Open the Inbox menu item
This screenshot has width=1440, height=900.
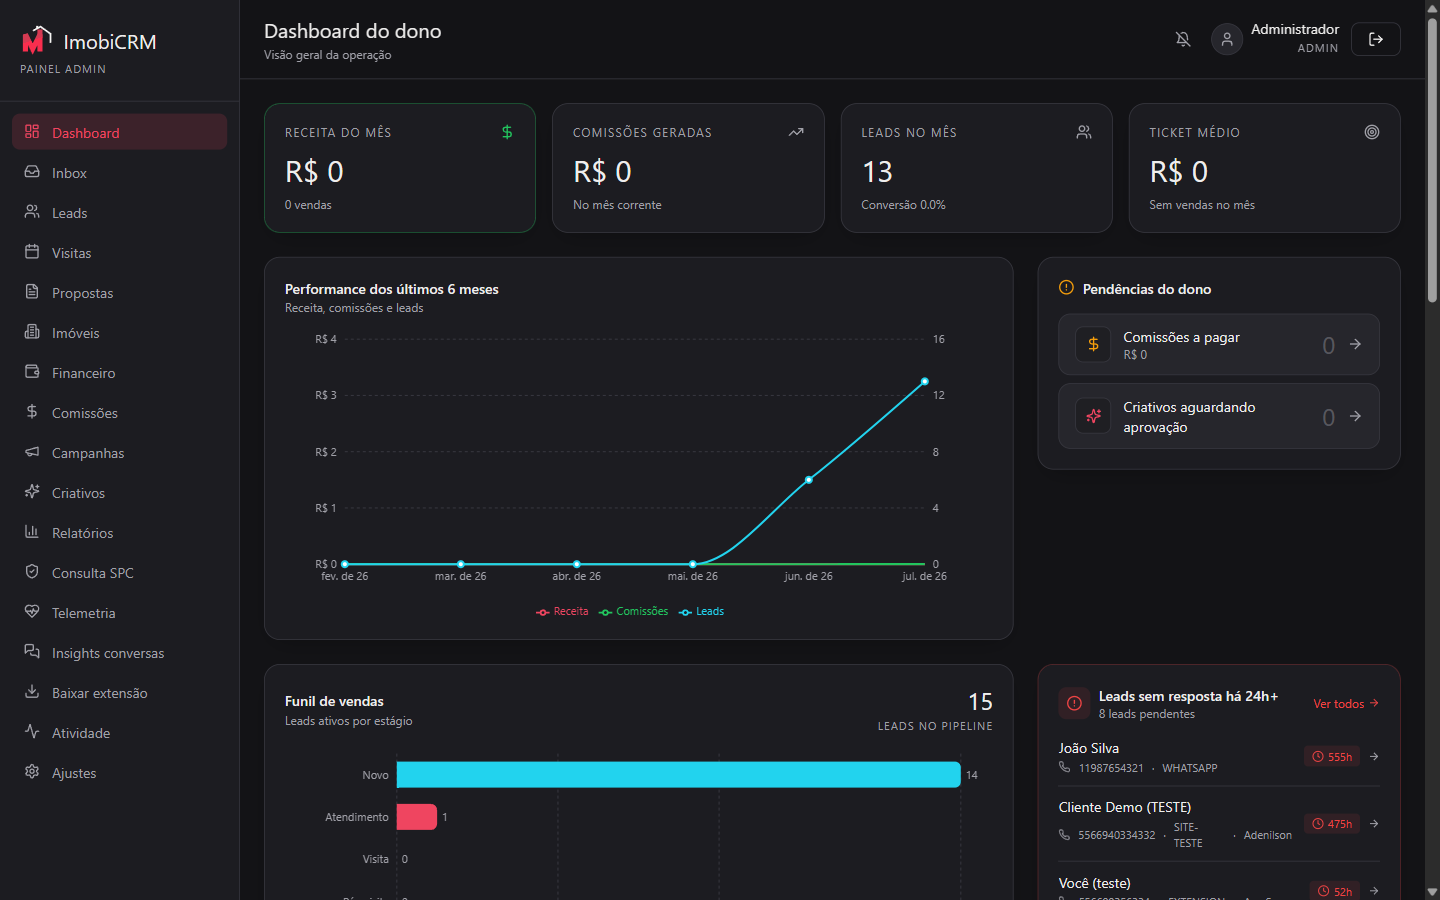click(x=119, y=172)
